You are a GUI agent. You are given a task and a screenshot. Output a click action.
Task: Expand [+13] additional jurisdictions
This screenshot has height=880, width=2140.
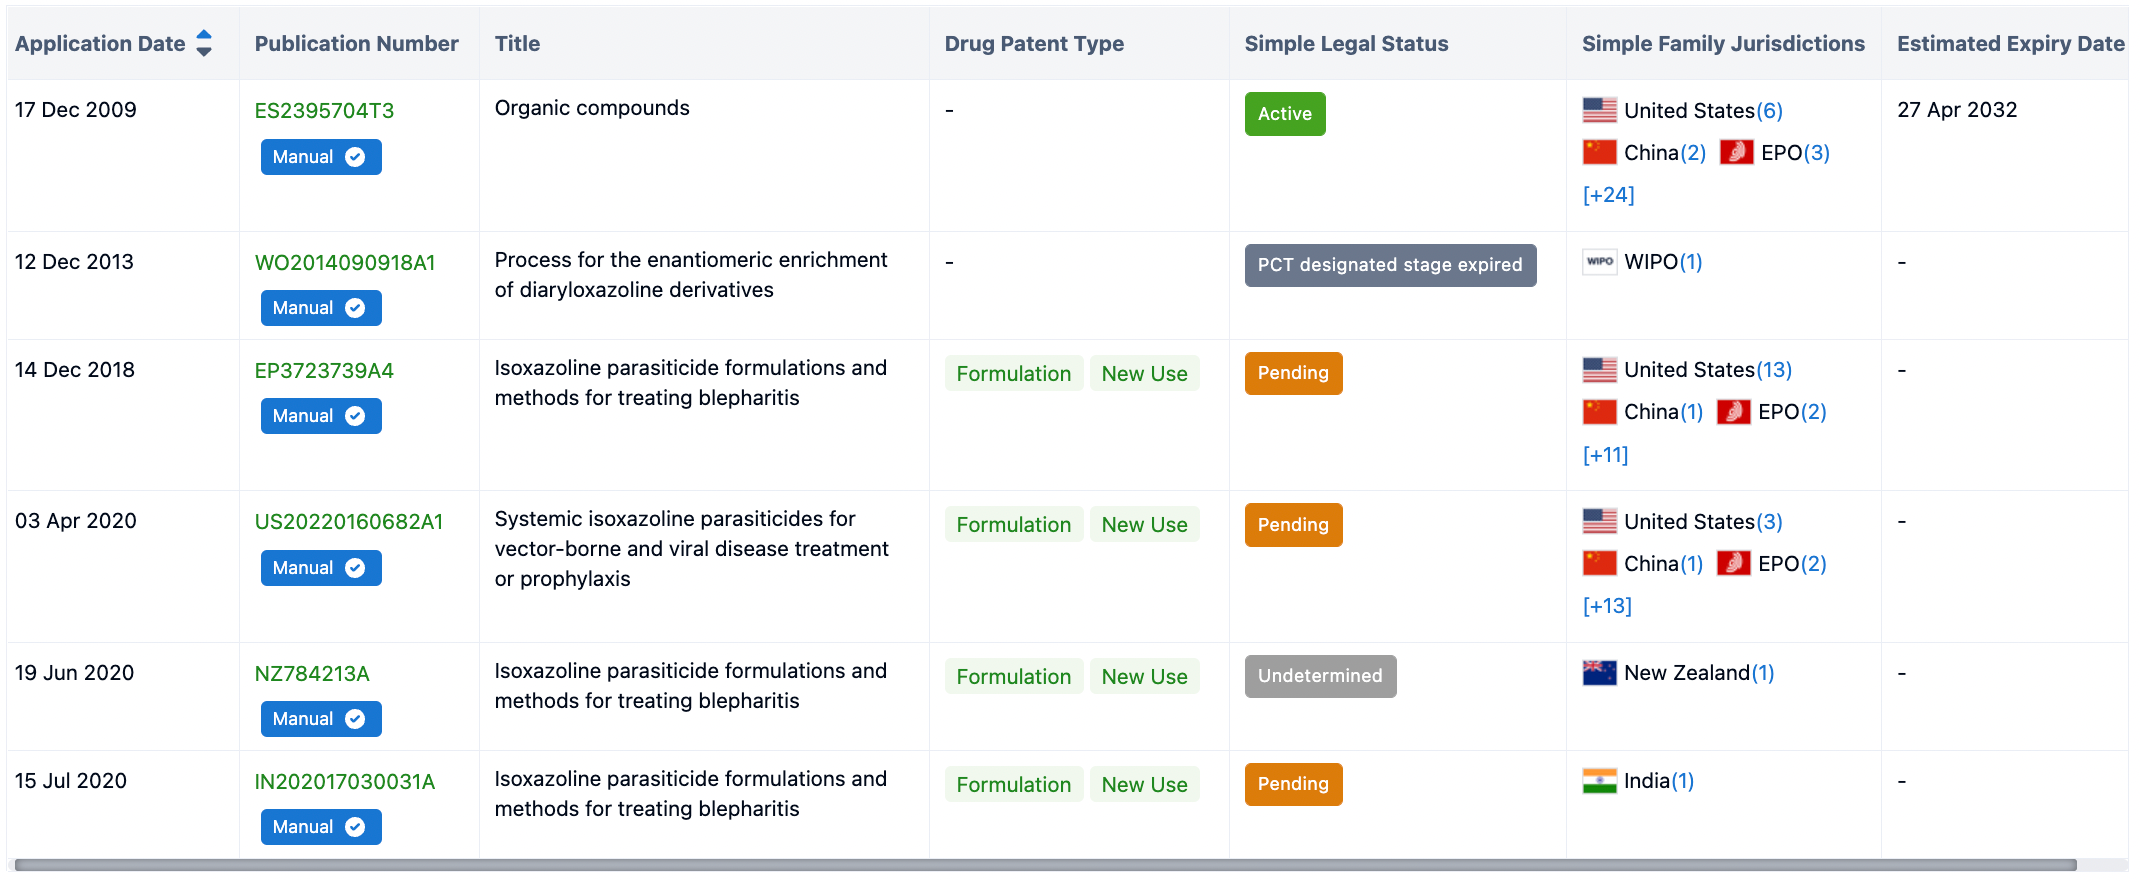pyautogui.click(x=1607, y=606)
